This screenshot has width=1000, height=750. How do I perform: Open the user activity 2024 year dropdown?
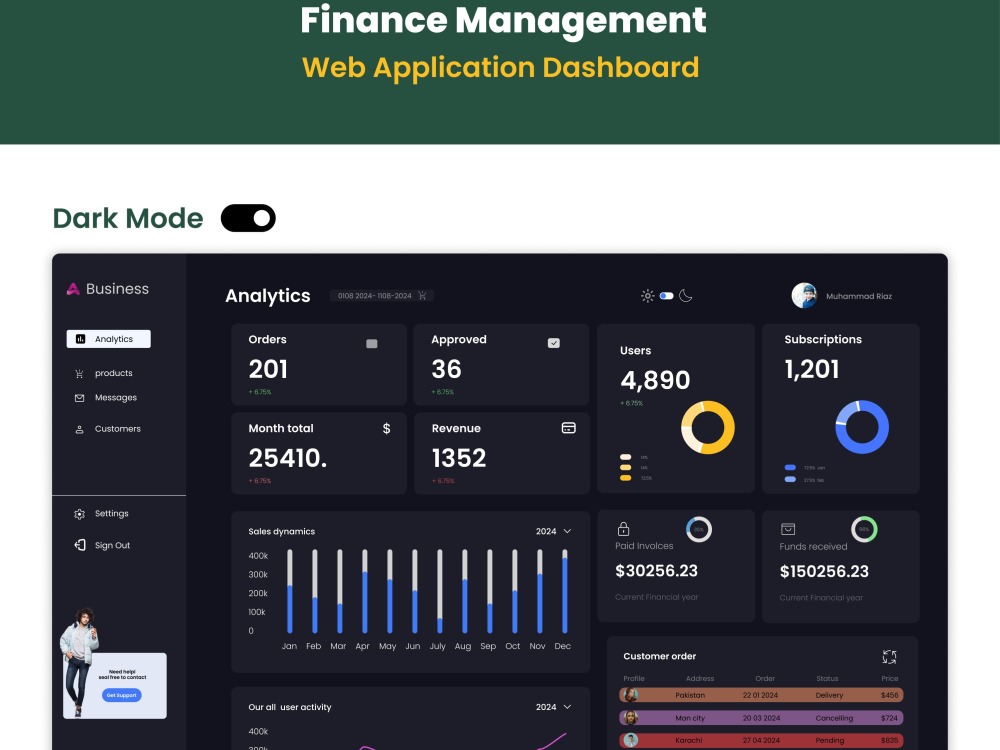point(553,707)
